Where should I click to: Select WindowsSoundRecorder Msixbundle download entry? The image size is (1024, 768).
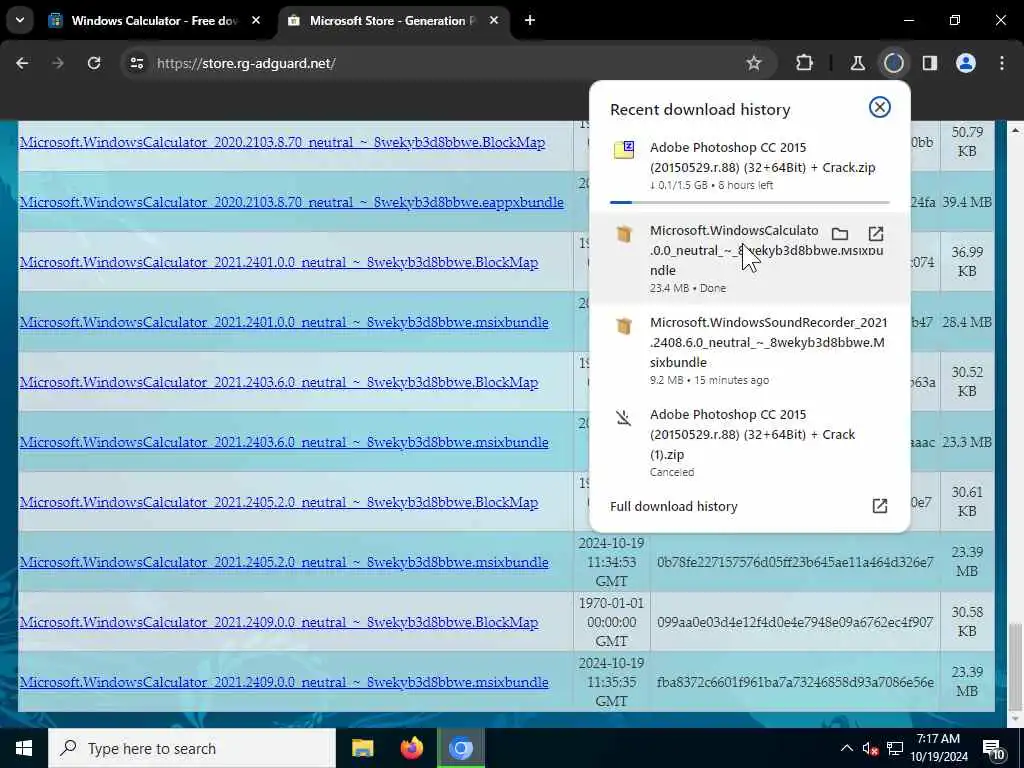pos(750,350)
